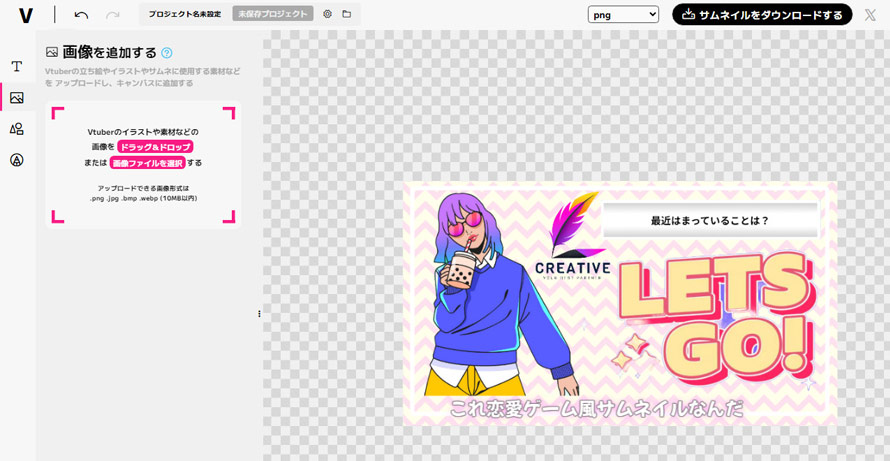Click the redo arrow

pos(113,15)
